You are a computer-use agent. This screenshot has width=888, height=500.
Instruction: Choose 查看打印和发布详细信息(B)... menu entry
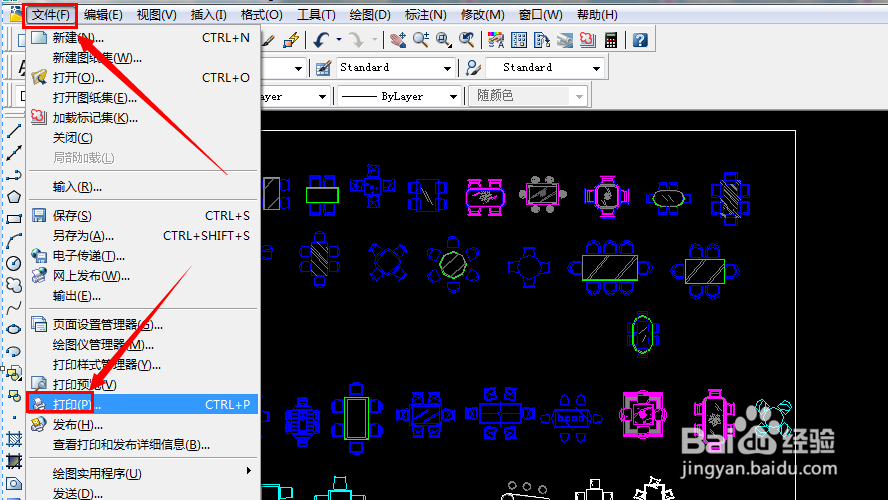pyautogui.click(x=142, y=445)
